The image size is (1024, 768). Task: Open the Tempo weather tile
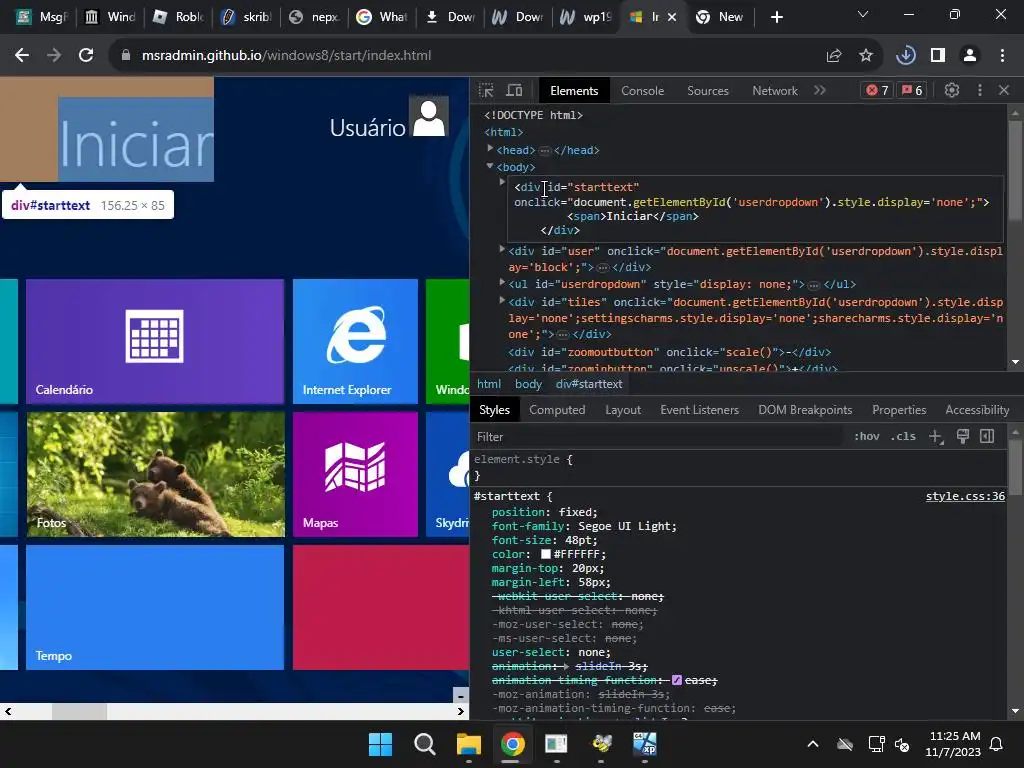[x=155, y=607]
